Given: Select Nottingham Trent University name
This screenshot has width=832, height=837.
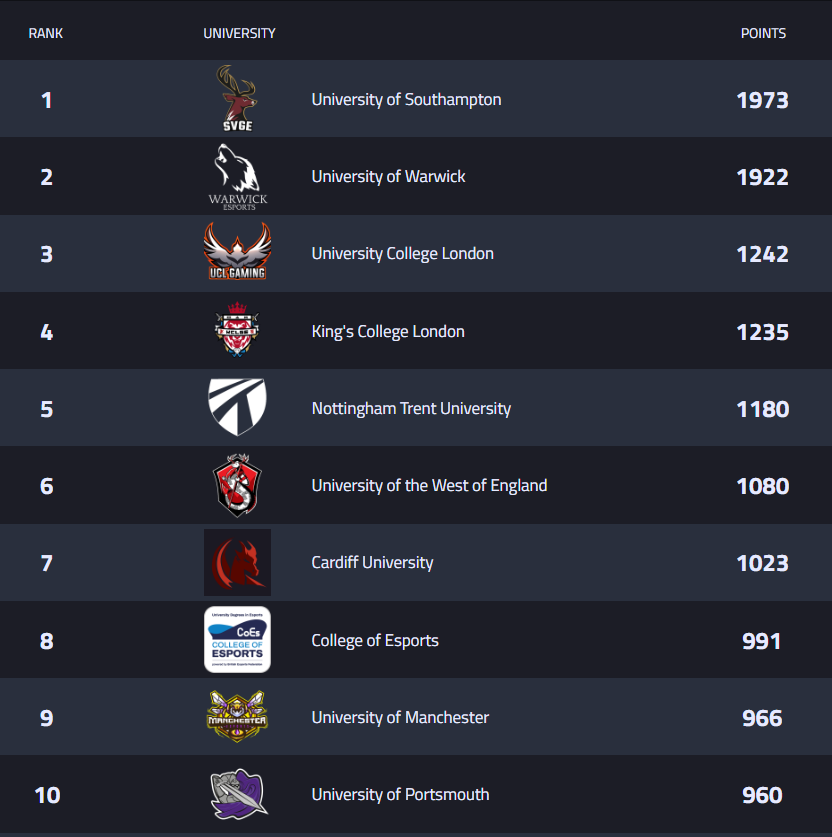Looking at the screenshot, I should click(411, 409).
